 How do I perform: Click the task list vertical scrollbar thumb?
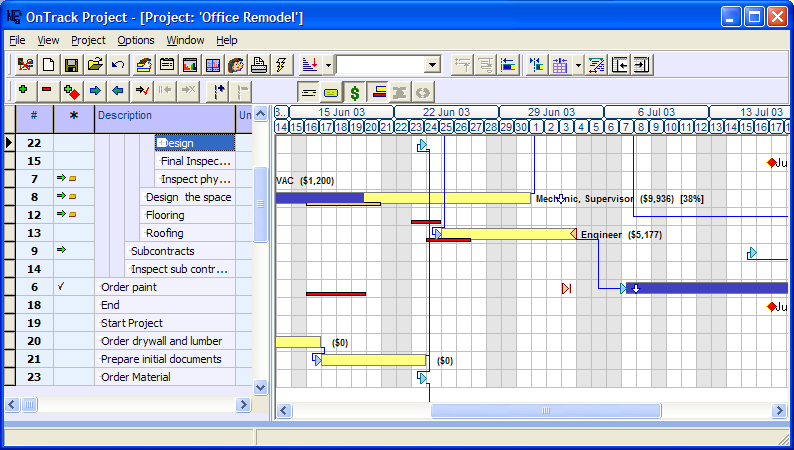pos(260,204)
